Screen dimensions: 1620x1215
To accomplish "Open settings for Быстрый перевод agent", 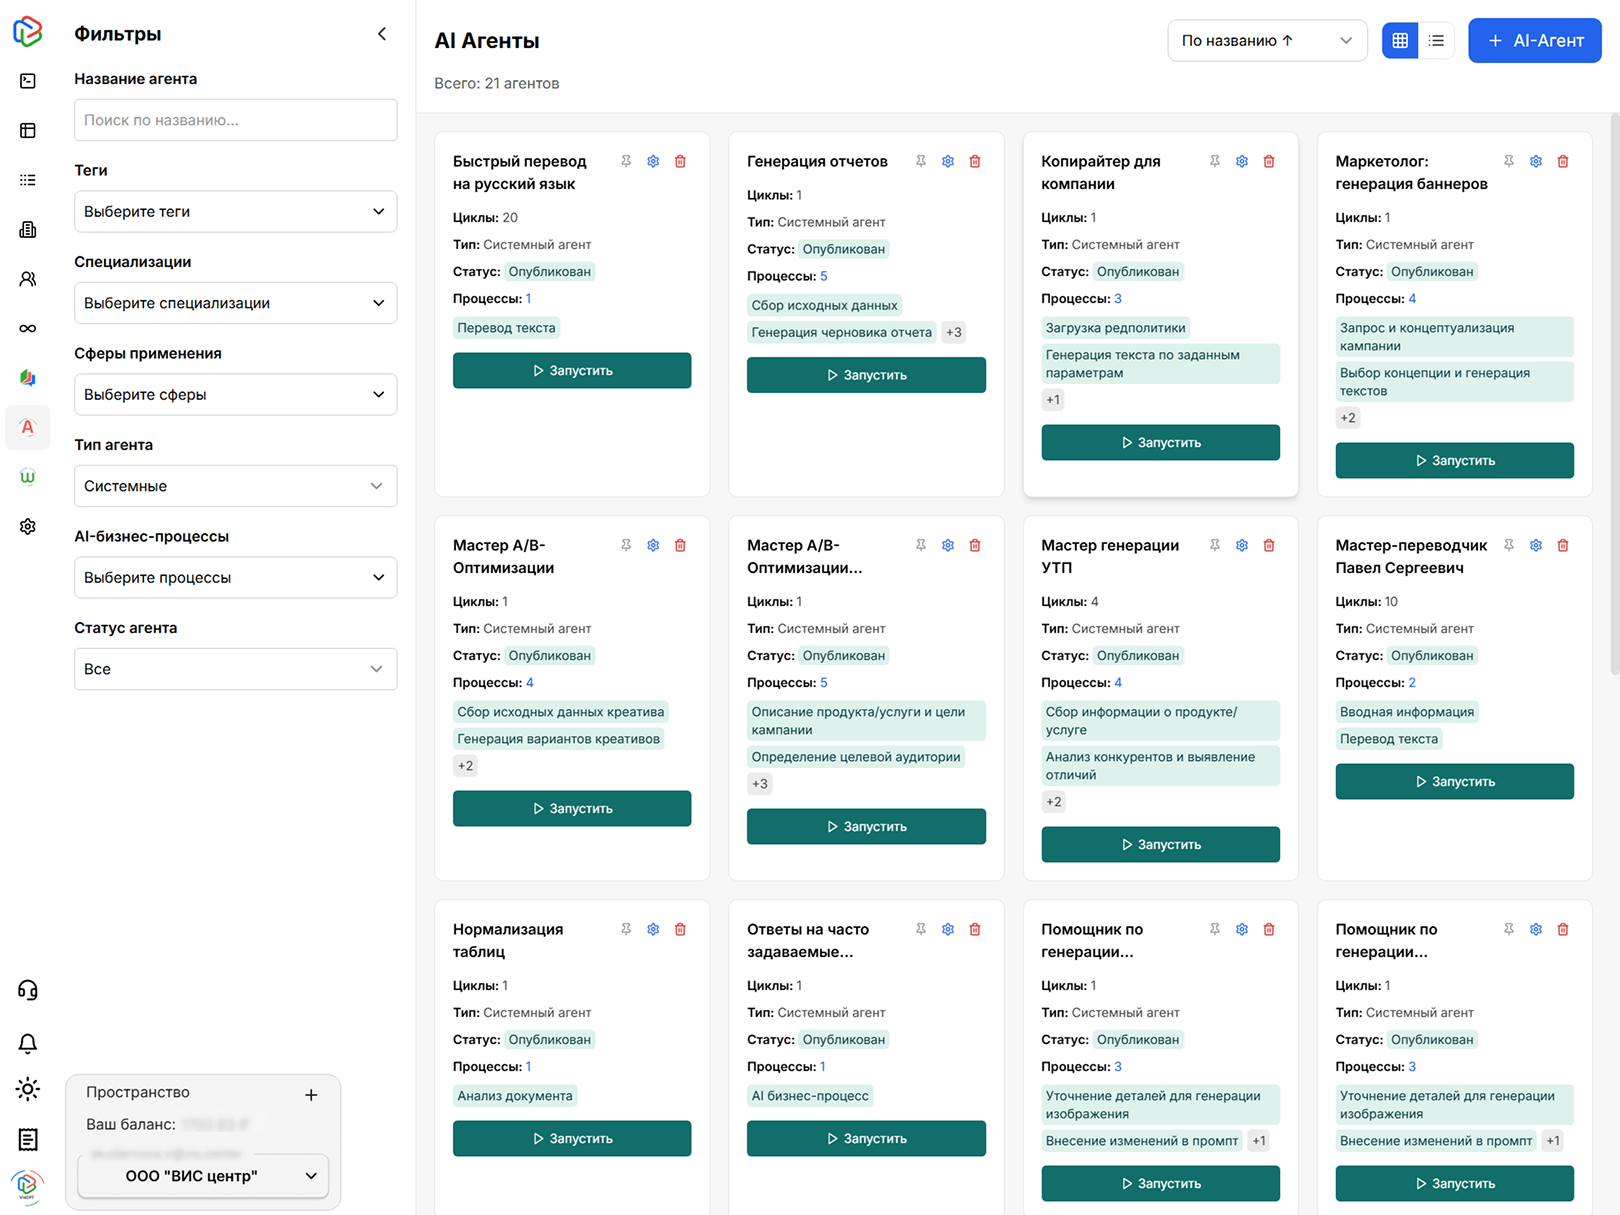I will coord(653,161).
